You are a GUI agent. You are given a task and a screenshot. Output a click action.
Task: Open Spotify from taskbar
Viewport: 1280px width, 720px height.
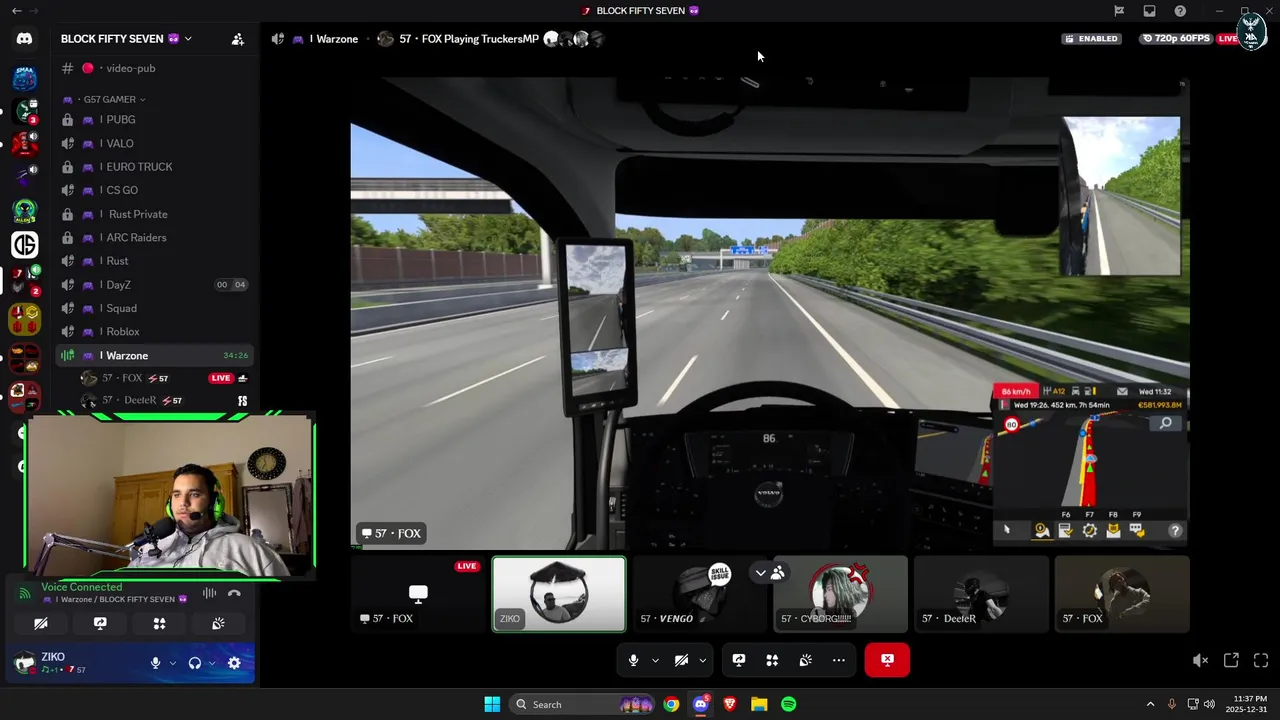pos(789,704)
